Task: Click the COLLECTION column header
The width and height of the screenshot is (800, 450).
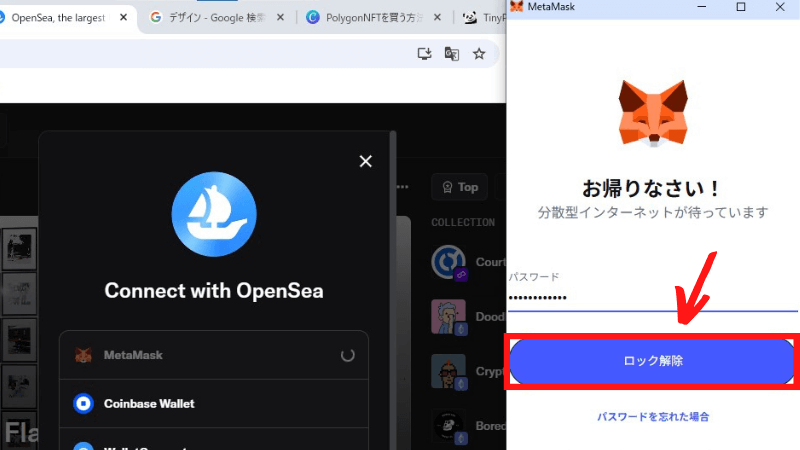Action: click(463, 222)
